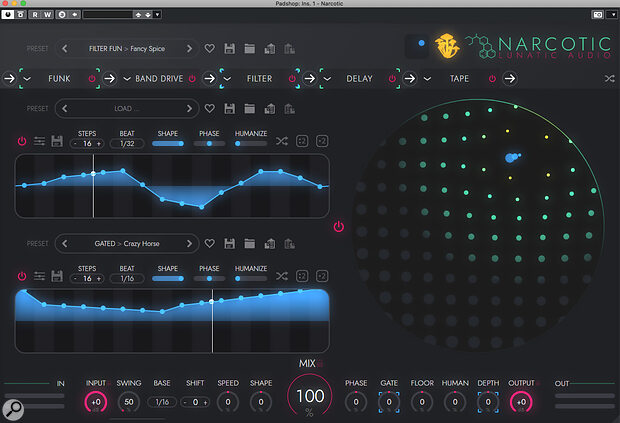Adjust the HUMANIZE slider of 1/32 sequencer
Screen dimensions: 620x423
pyautogui.click(x=251, y=144)
